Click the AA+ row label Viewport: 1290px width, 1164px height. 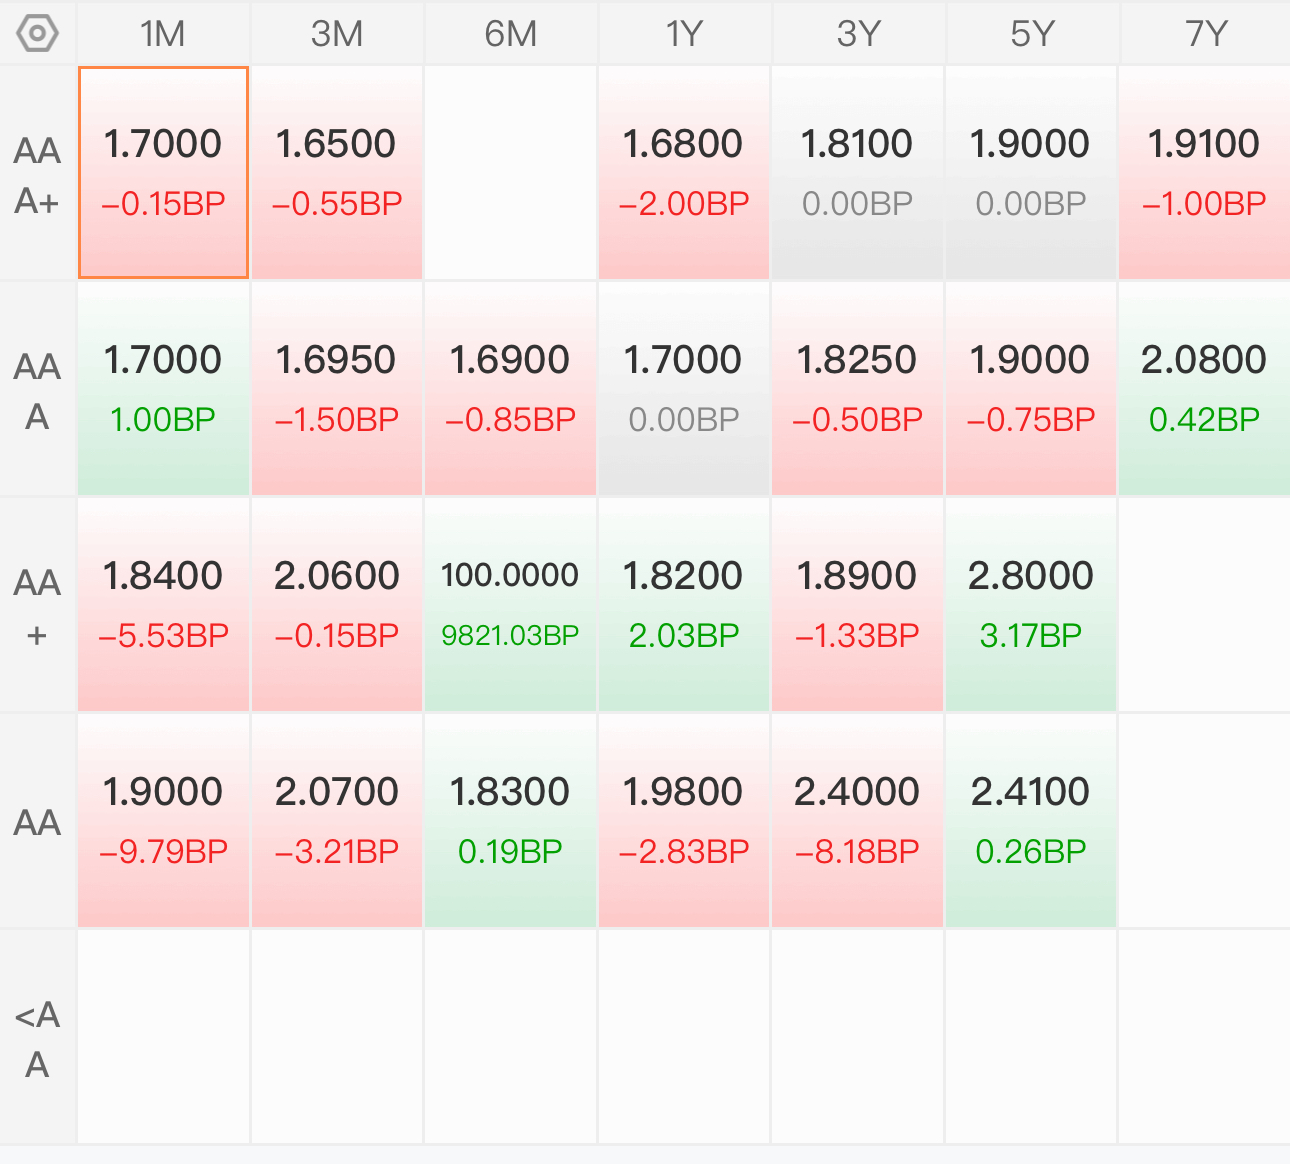(x=38, y=606)
